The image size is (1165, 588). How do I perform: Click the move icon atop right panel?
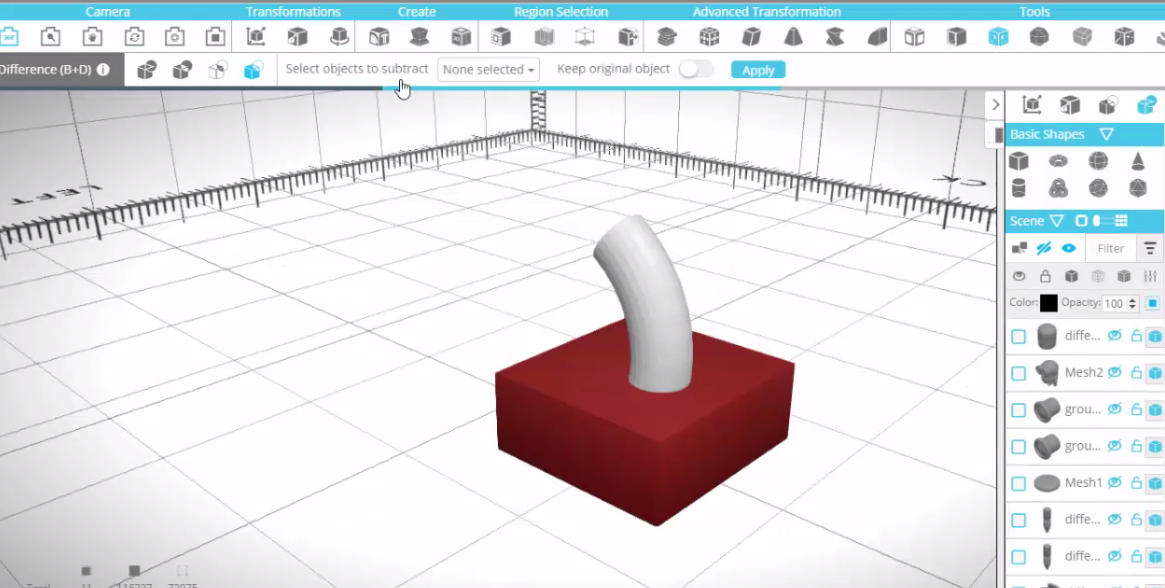(1031, 105)
